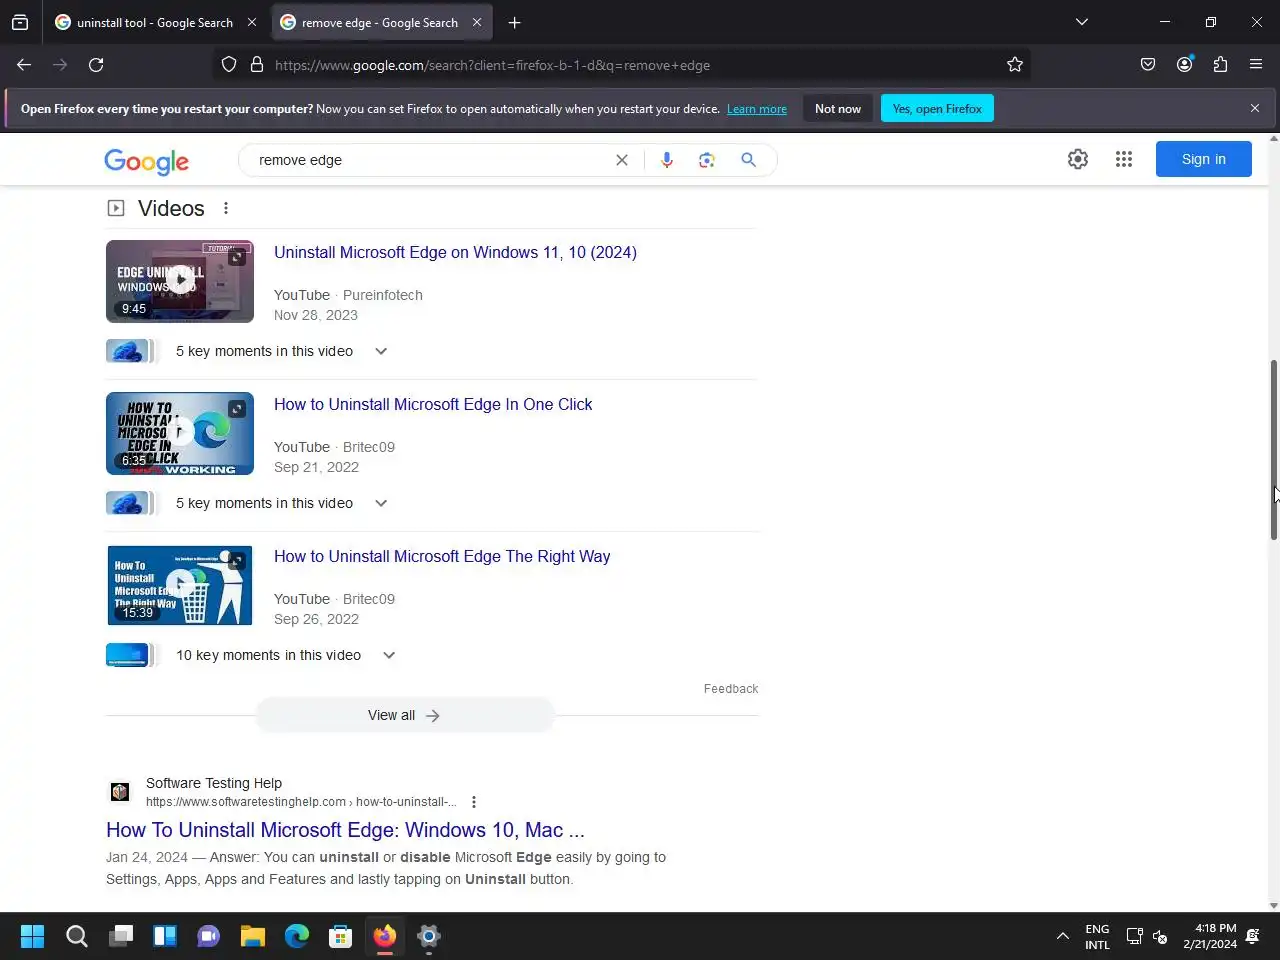Viewport: 1280px width, 960px height.
Task: Play the 6:35 One Click video thumbnail
Action: coord(180,433)
